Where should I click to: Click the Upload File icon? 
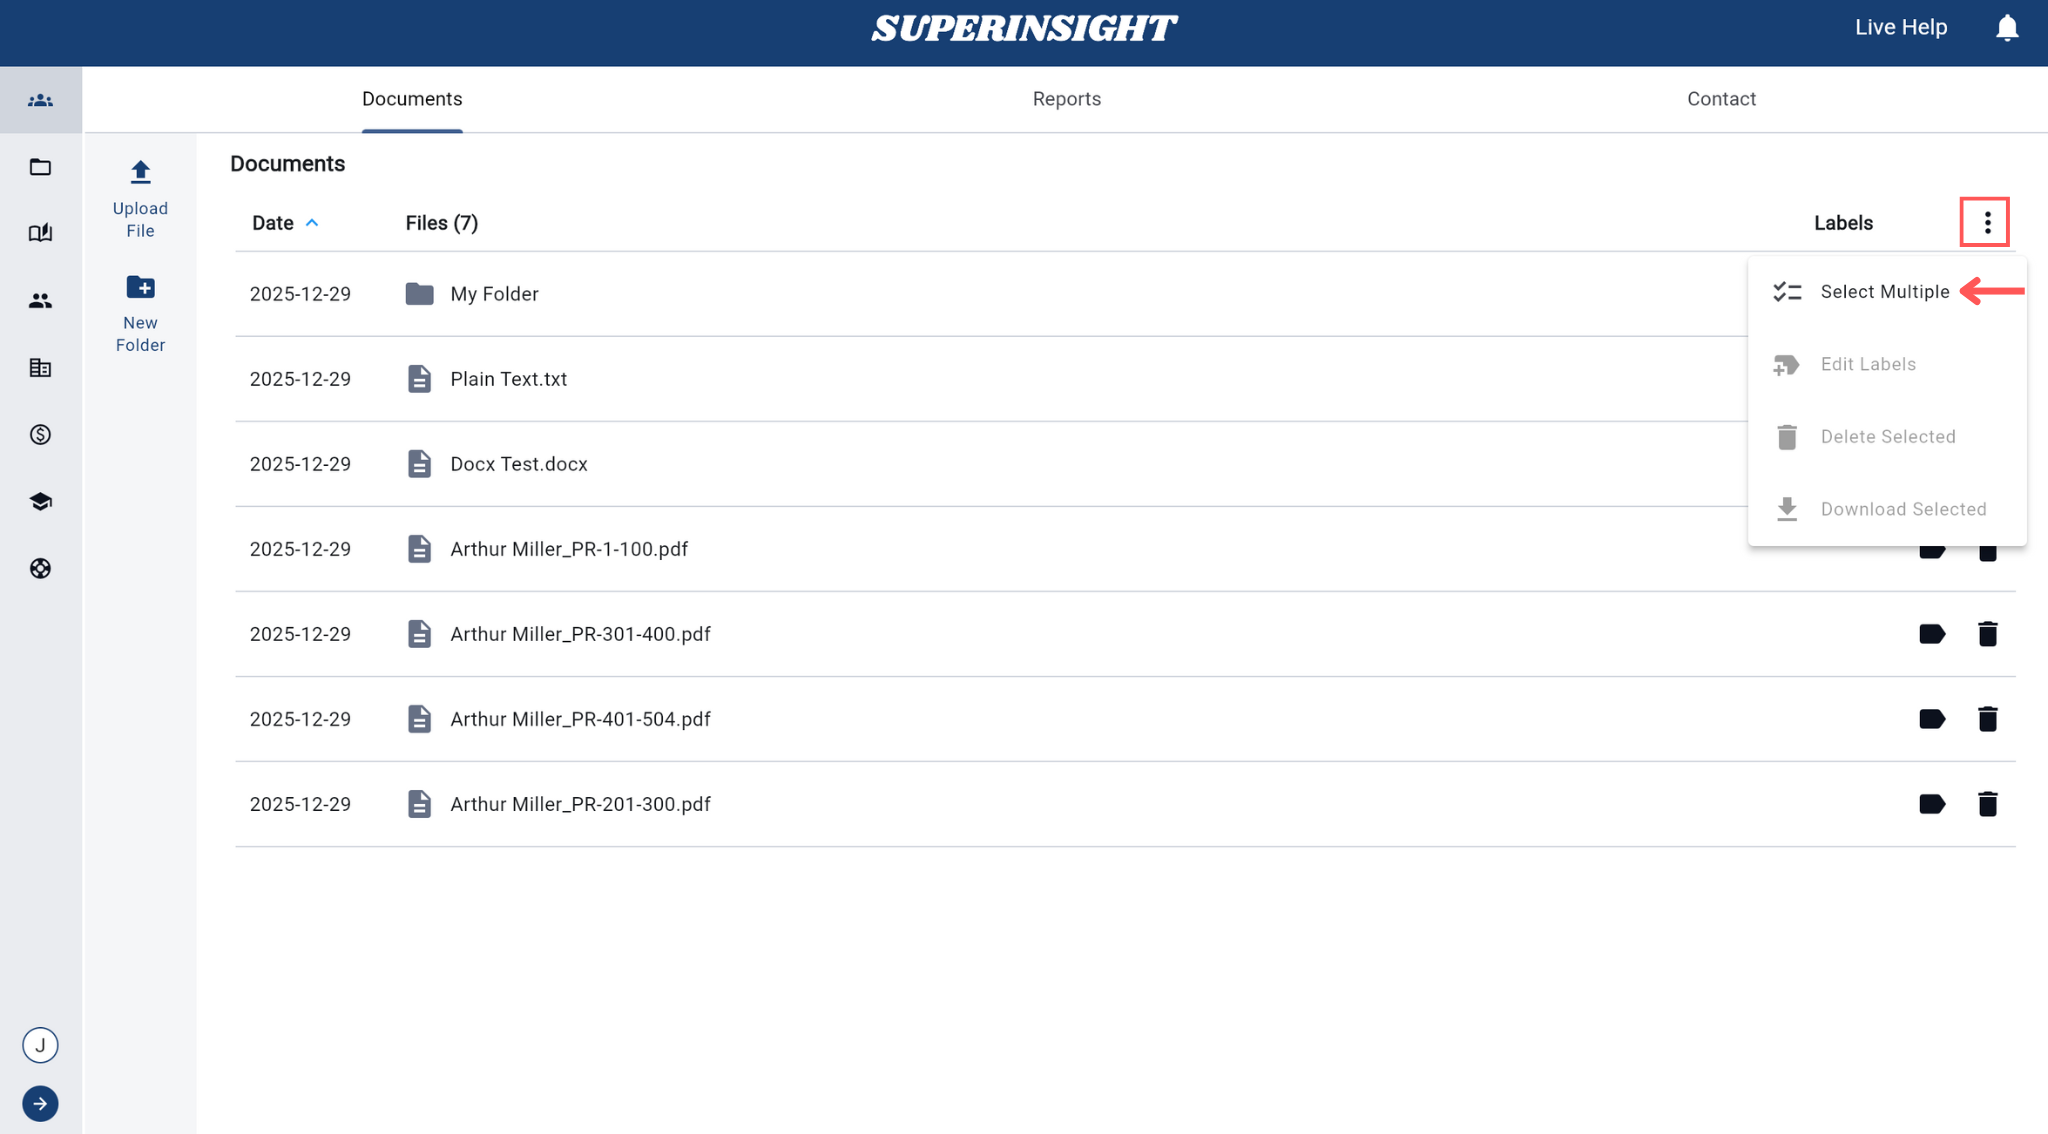140,173
